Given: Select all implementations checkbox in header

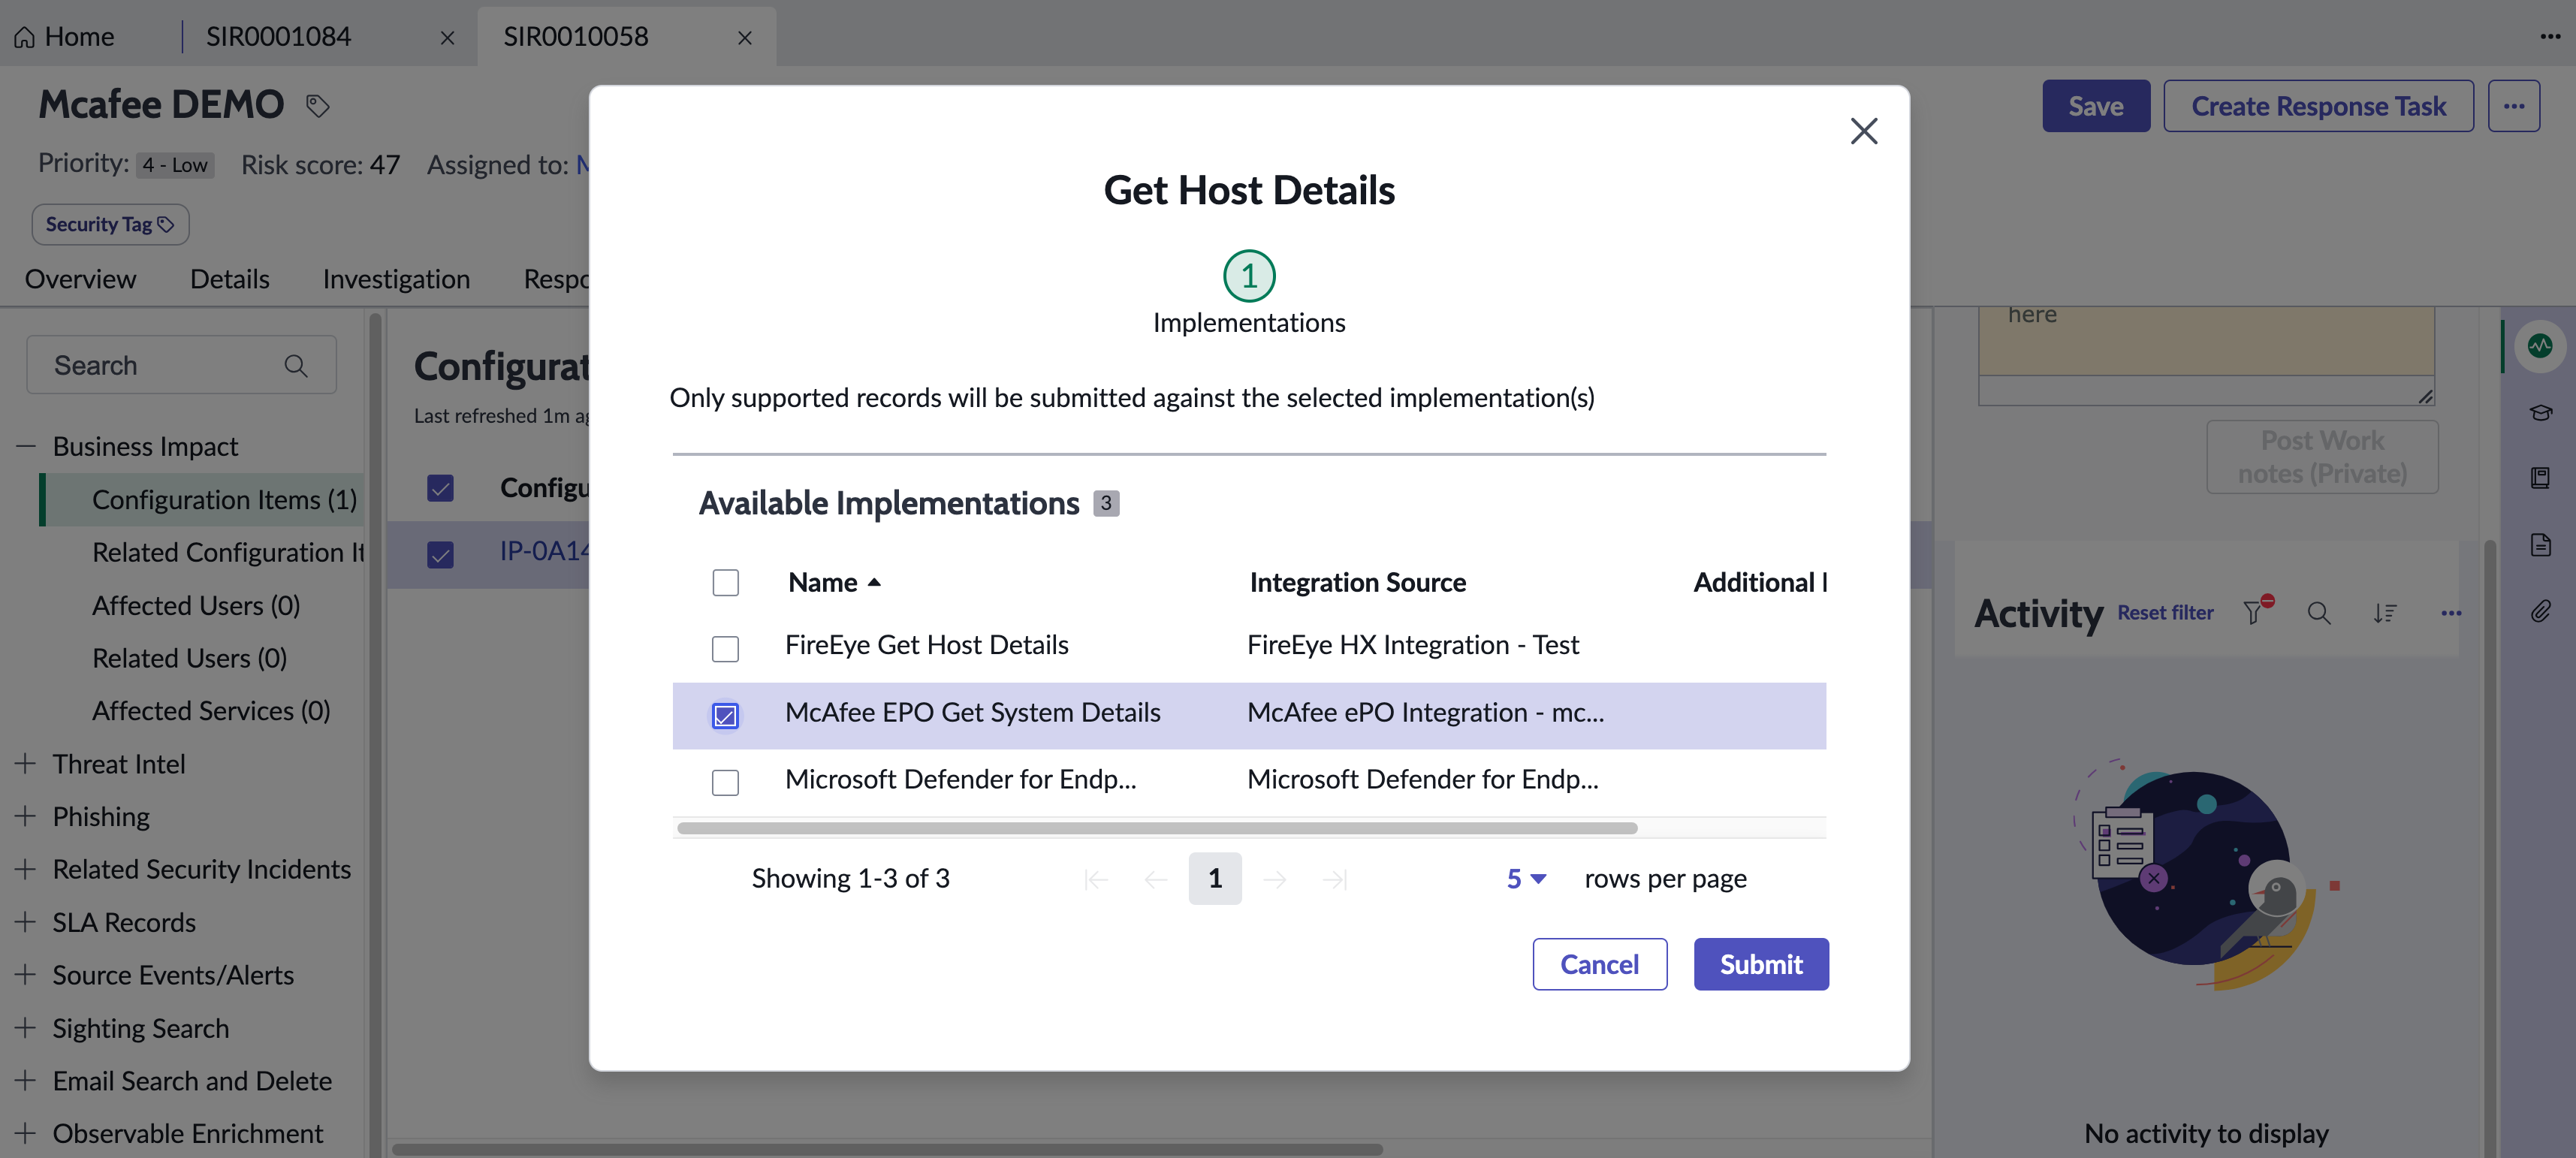Looking at the screenshot, I should (x=725, y=582).
